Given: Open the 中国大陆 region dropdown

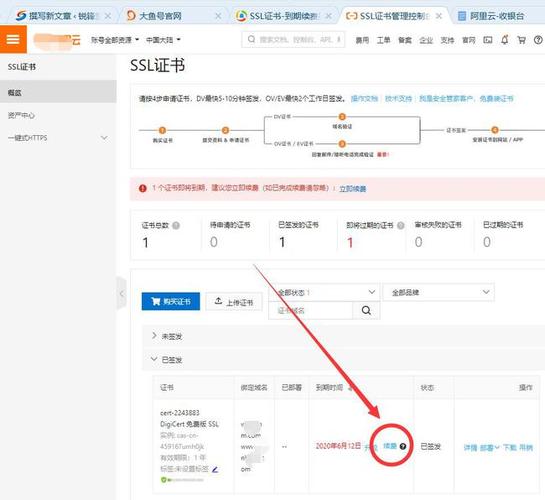Looking at the screenshot, I should pyautogui.click(x=163, y=40).
